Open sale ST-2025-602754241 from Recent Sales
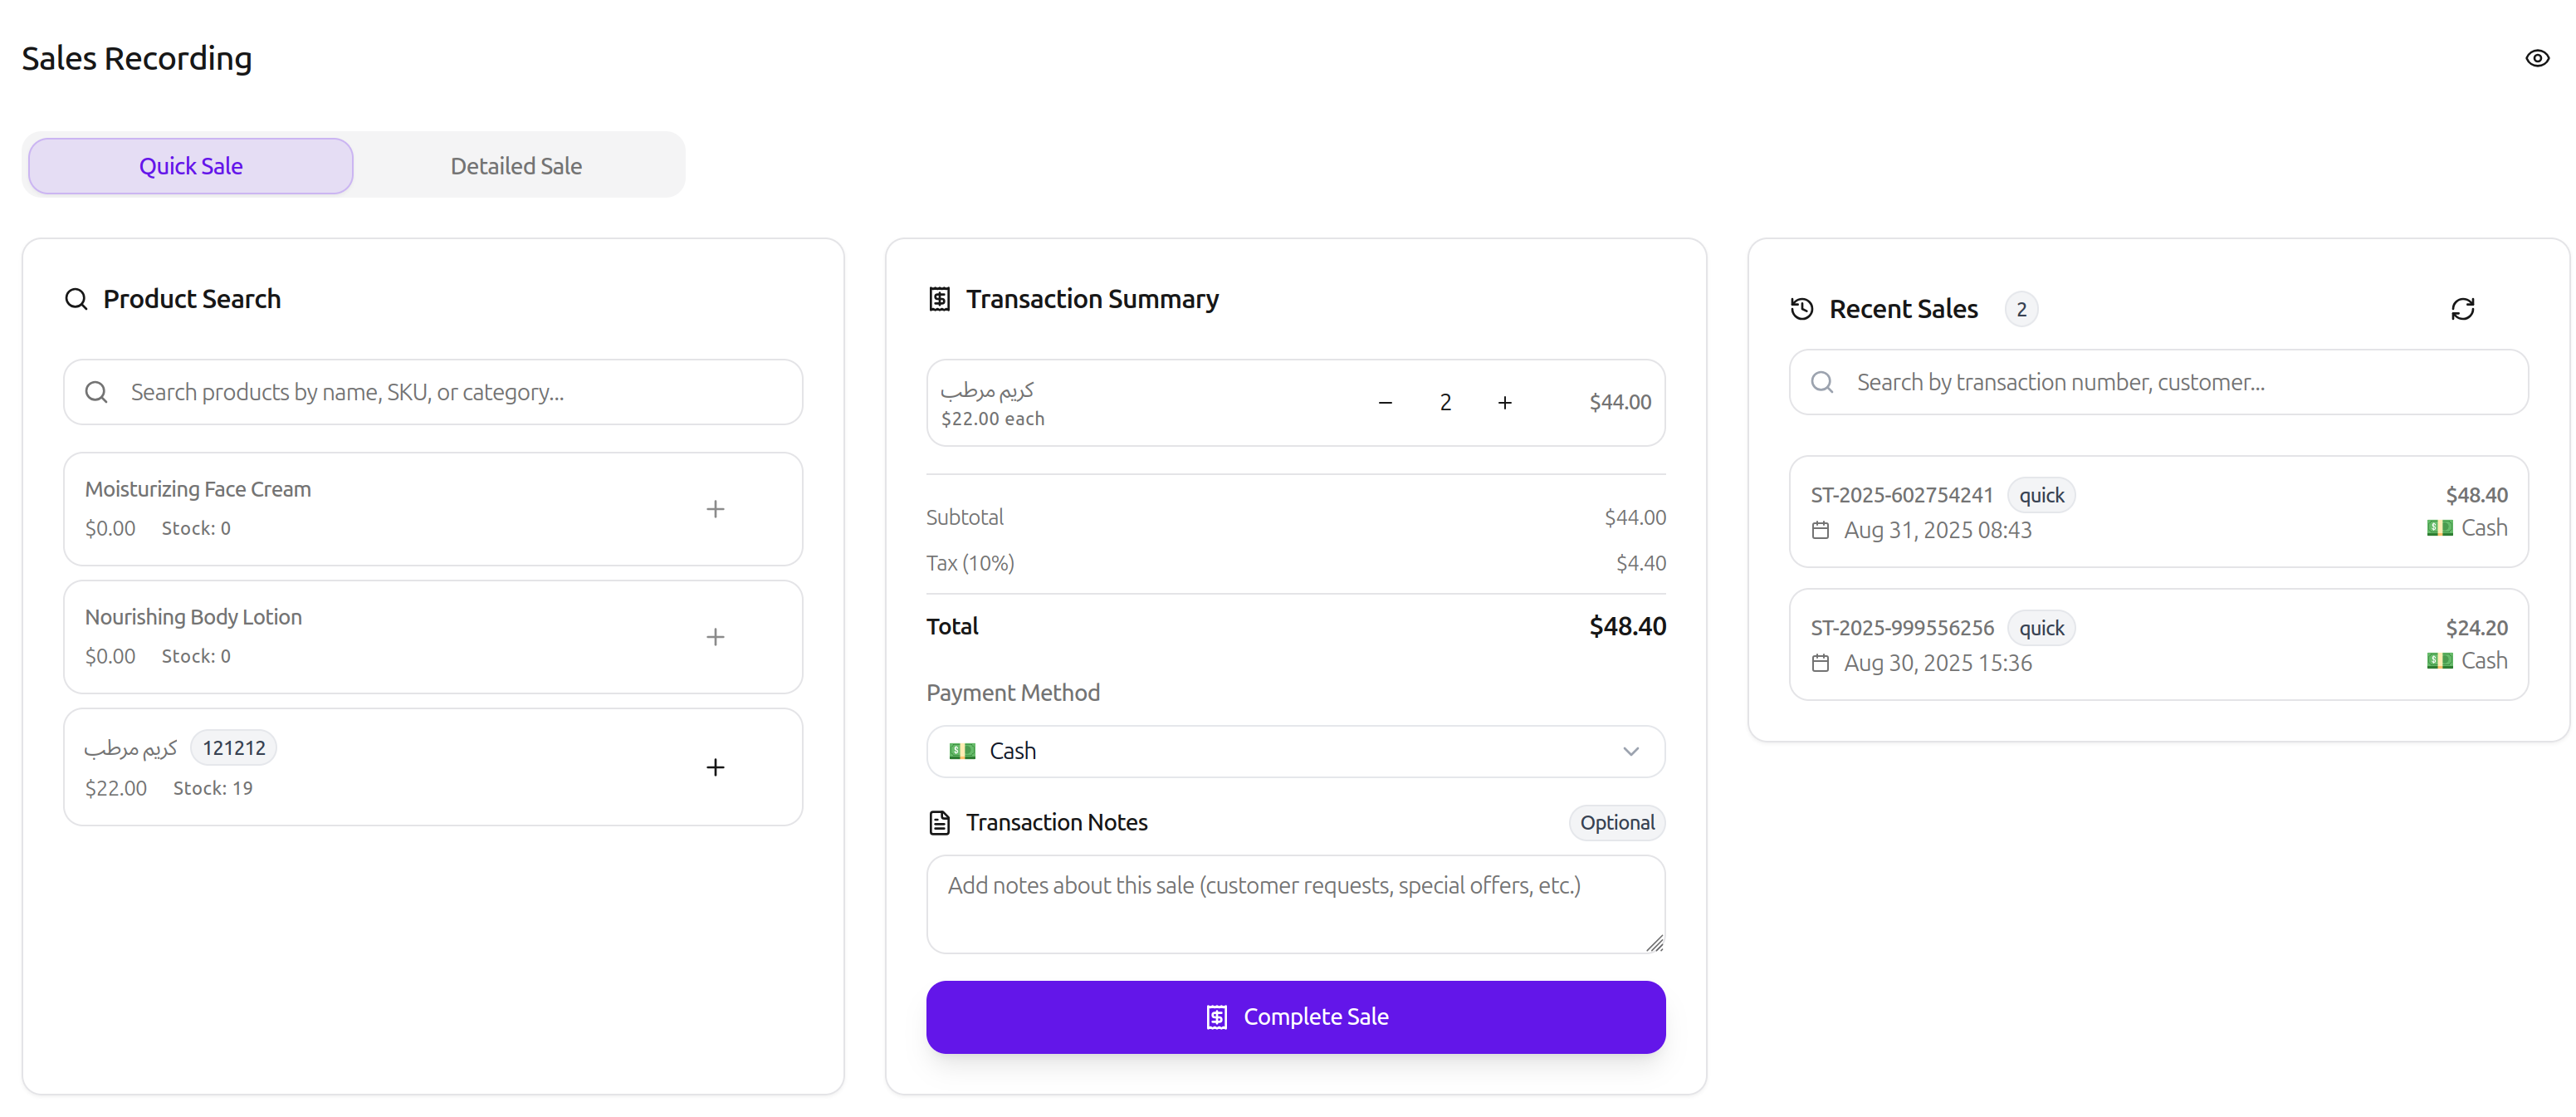The width and height of the screenshot is (2576, 1117). 2157,512
